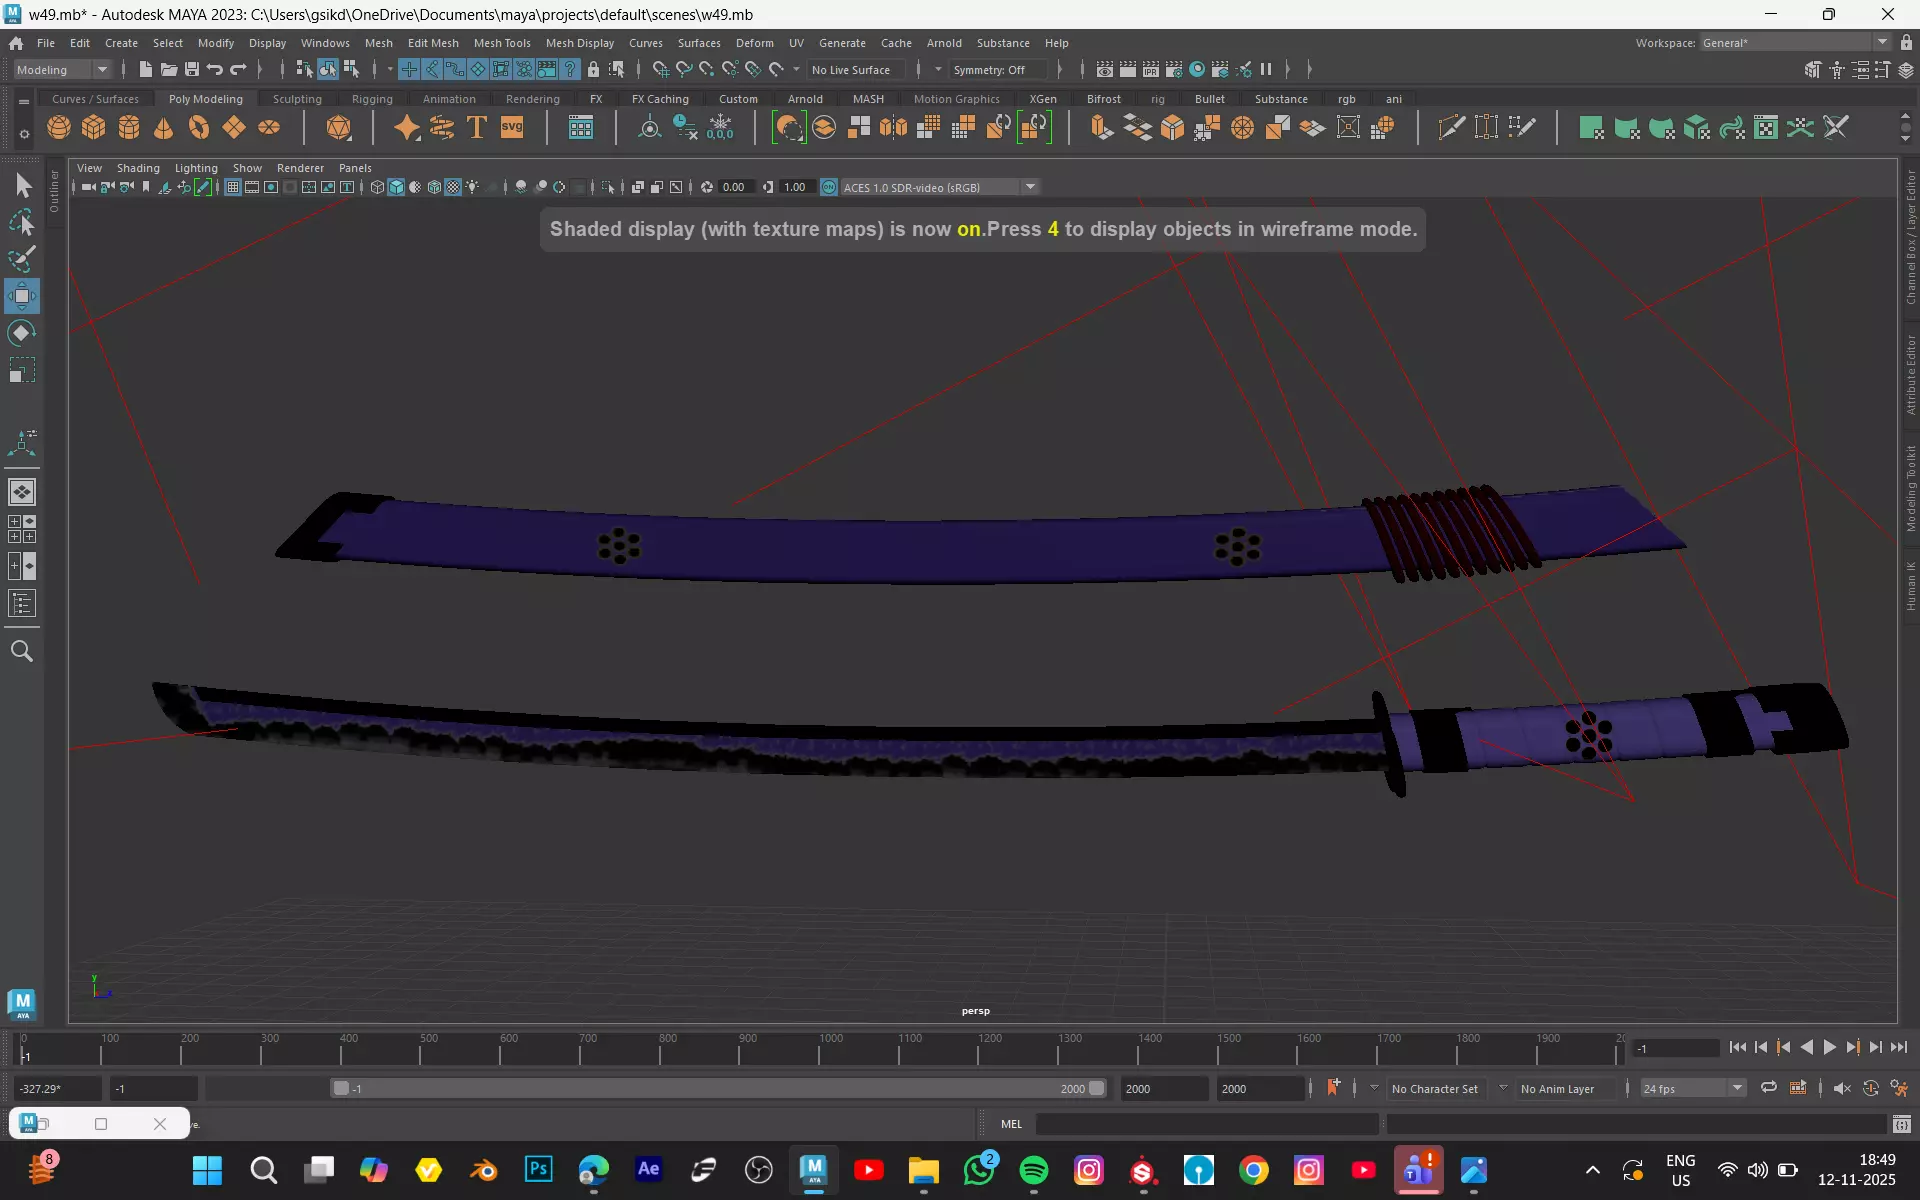Create a polygon plane from the shelf
Viewport: 1920px width, 1200px height.
[234, 128]
